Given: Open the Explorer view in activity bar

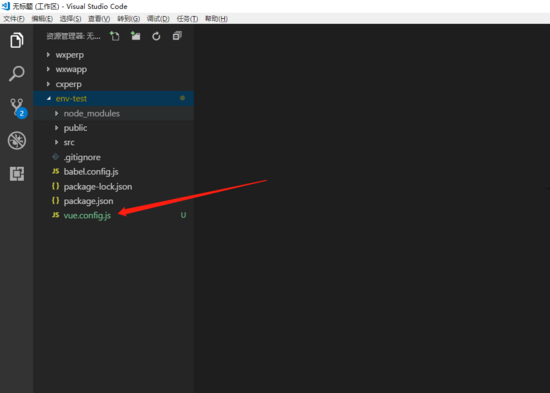Looking at the screenshot, I should coord(16,40).
